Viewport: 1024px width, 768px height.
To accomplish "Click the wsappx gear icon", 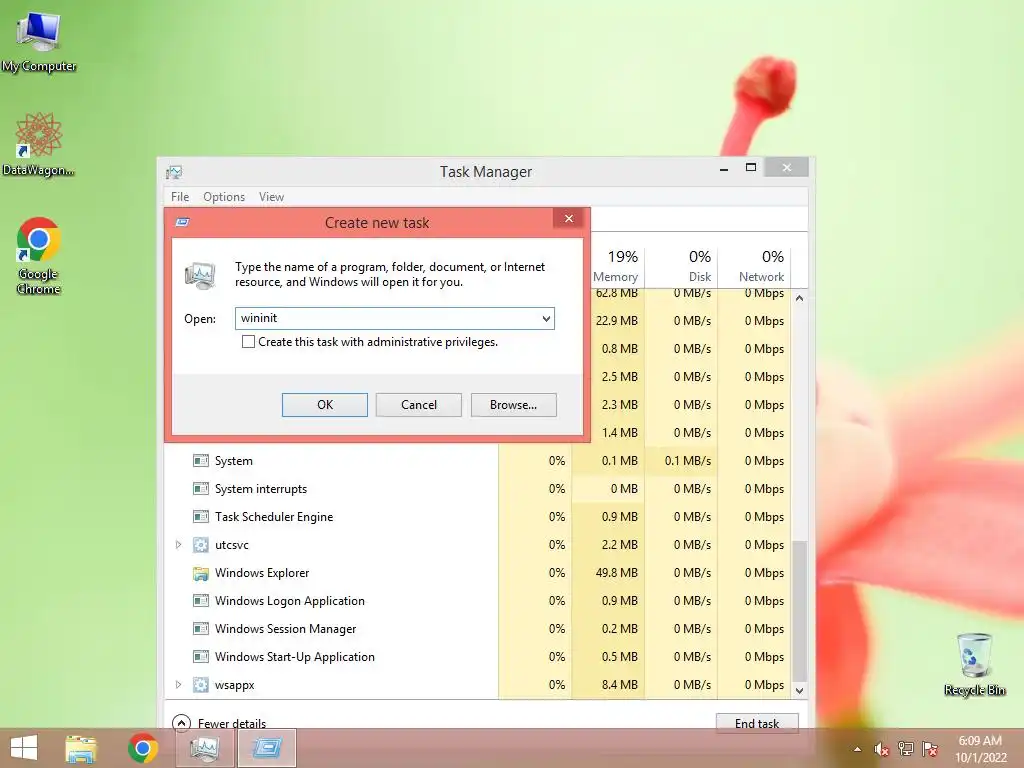I will 200,685.
